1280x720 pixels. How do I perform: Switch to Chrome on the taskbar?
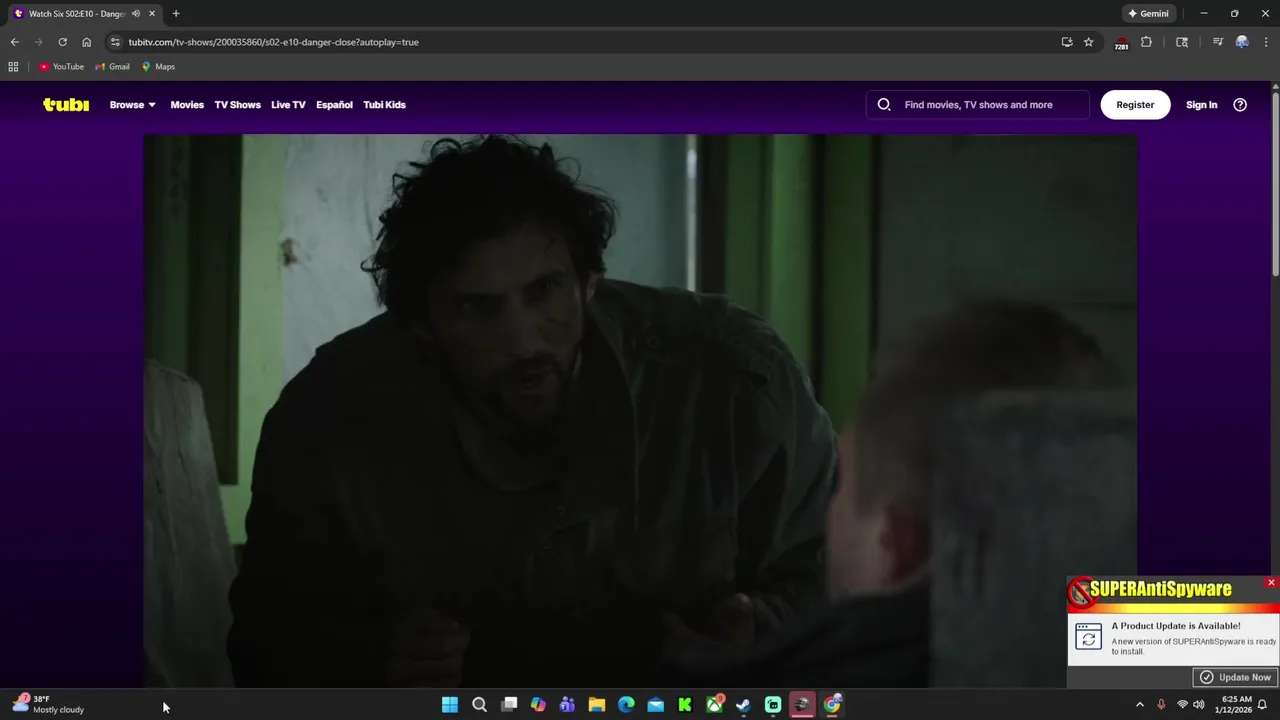(x=832, y=705)
